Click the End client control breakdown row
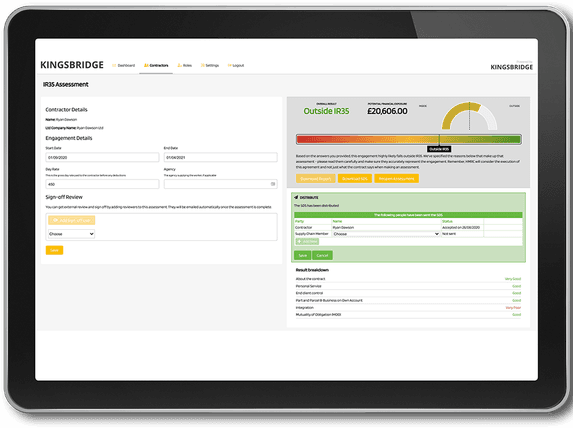 tap(408, 293)
